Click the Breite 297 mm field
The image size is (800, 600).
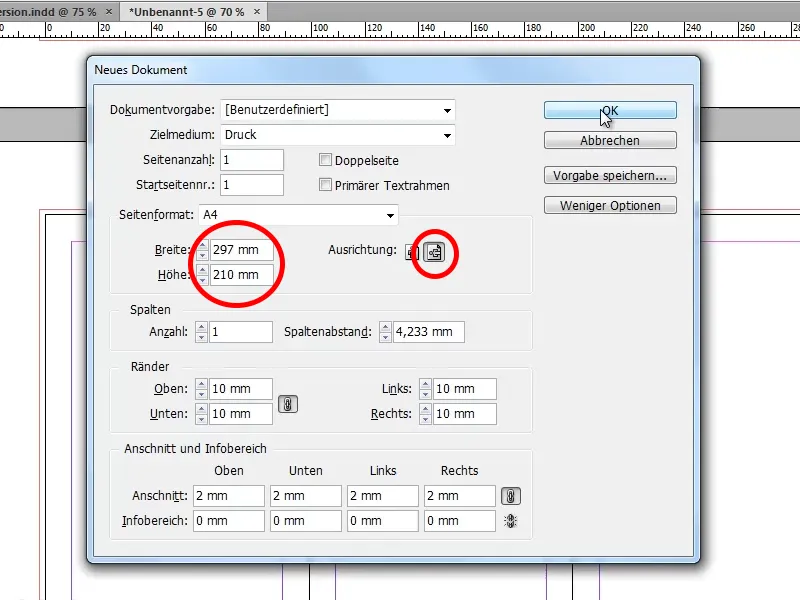[241, 250]
